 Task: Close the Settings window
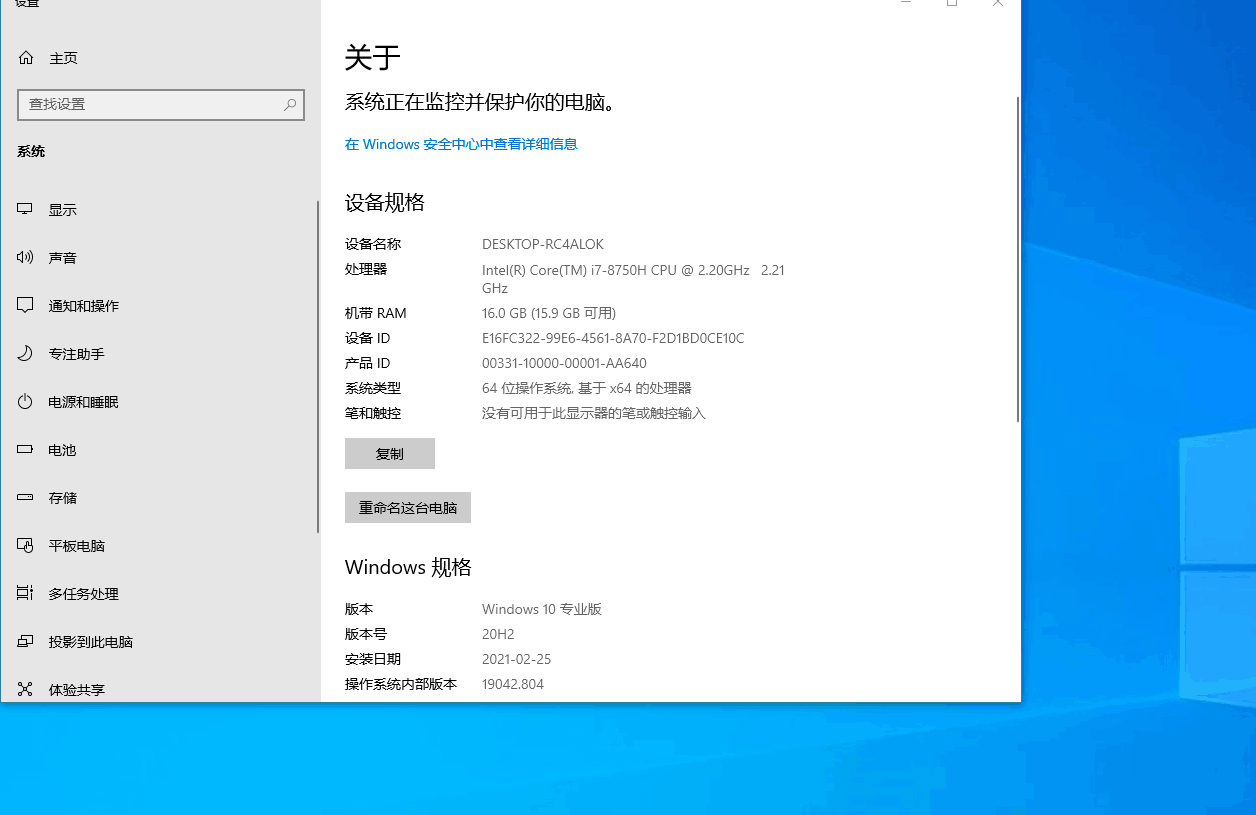998,3
